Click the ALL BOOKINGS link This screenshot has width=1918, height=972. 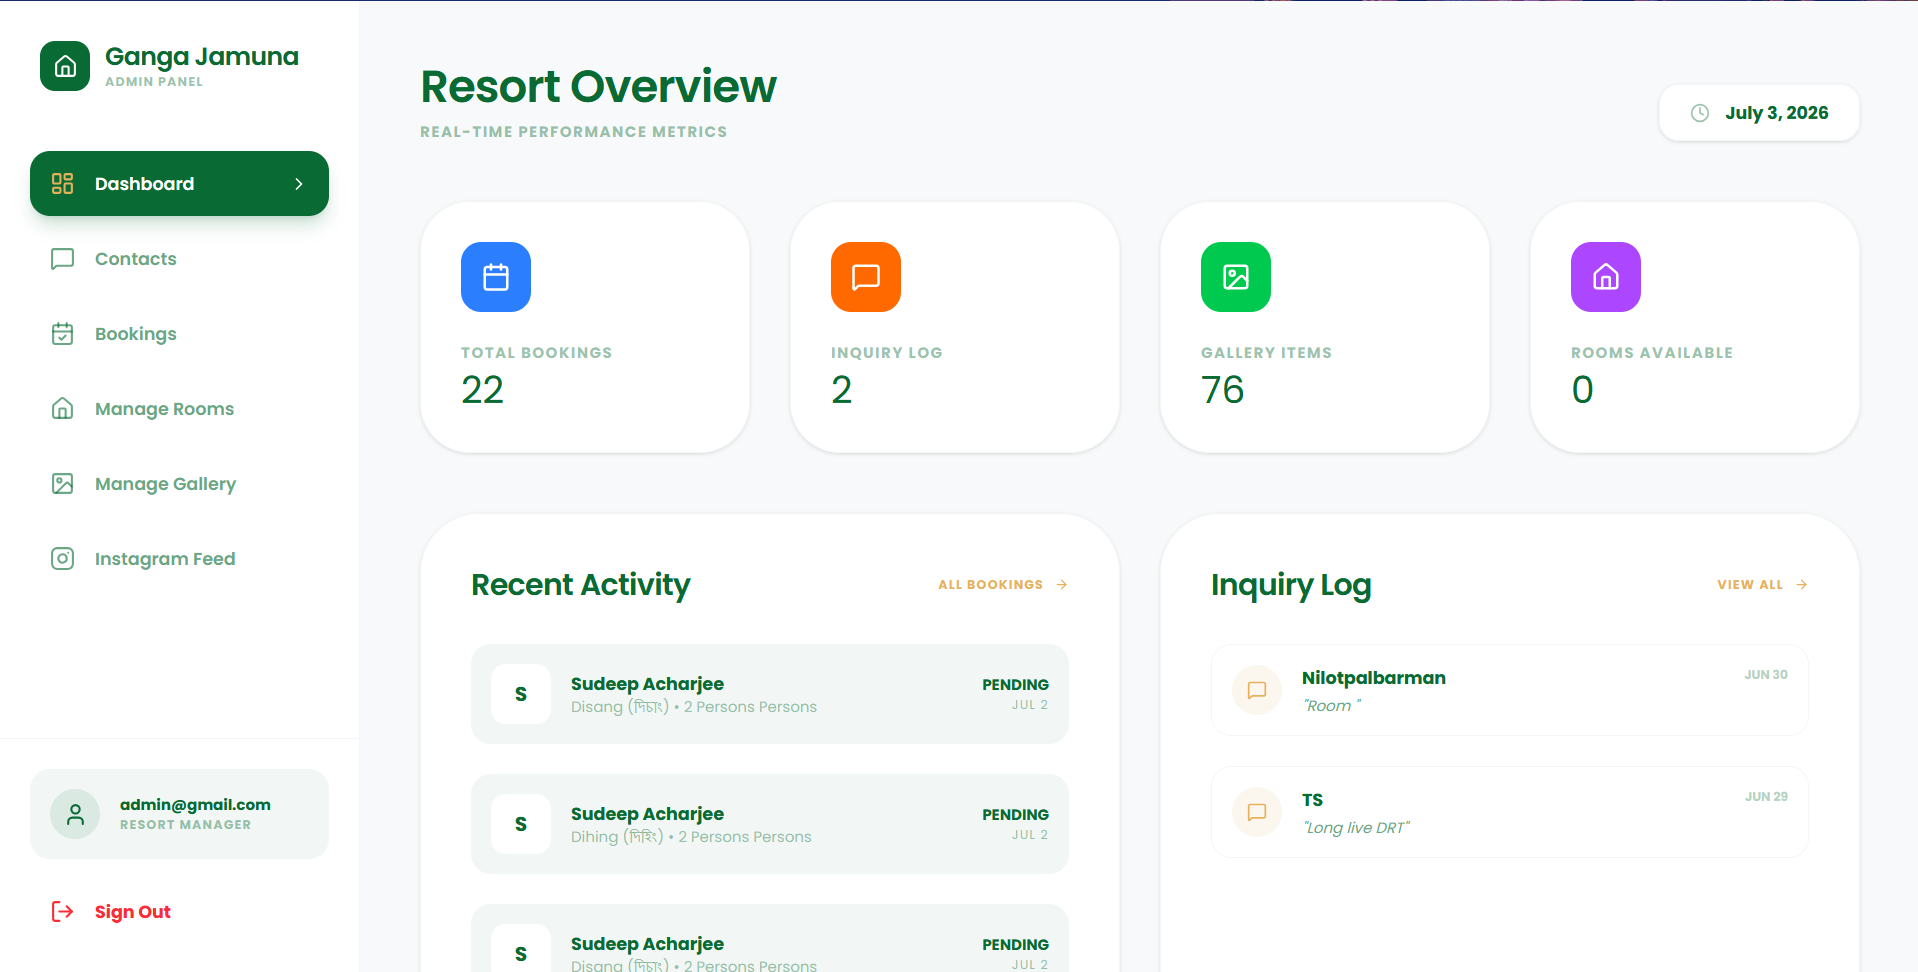[1003, 585]
